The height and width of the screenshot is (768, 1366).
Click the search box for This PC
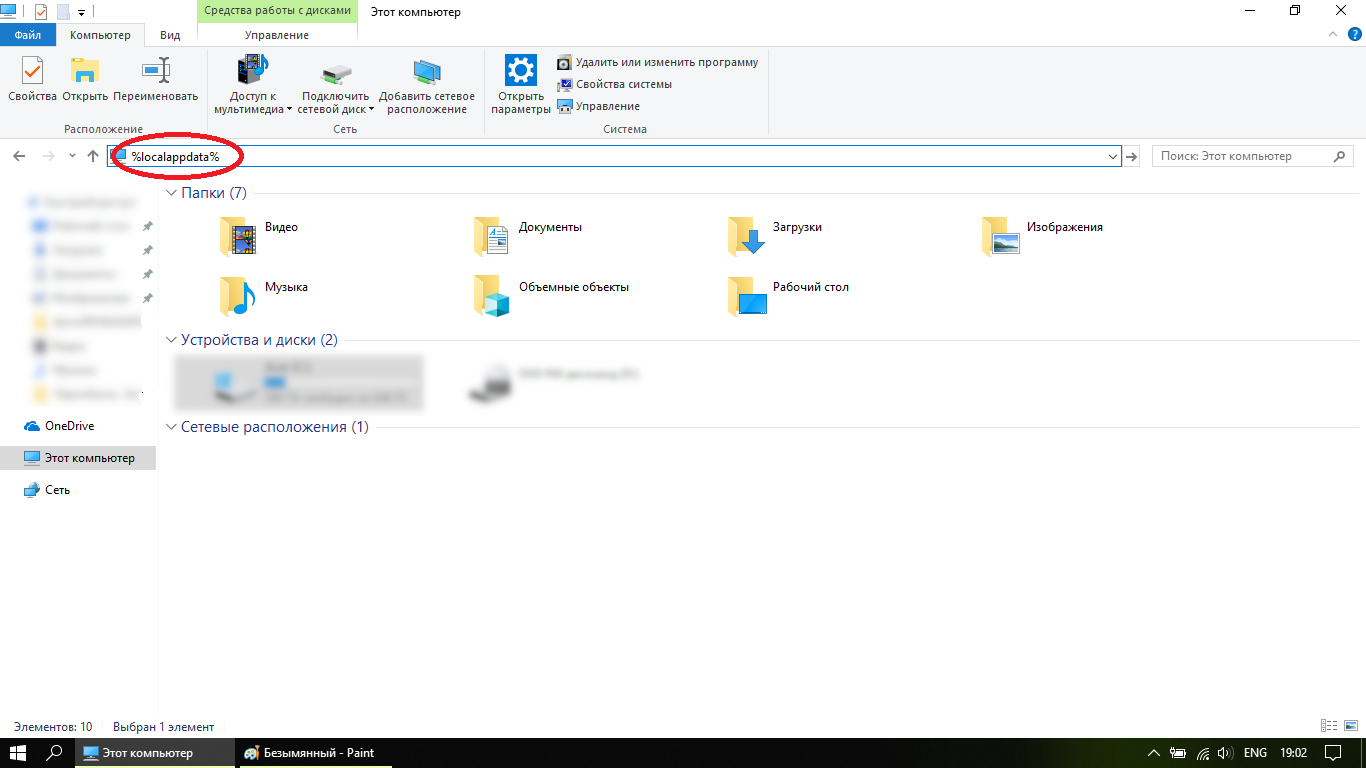click(1243, 156)
